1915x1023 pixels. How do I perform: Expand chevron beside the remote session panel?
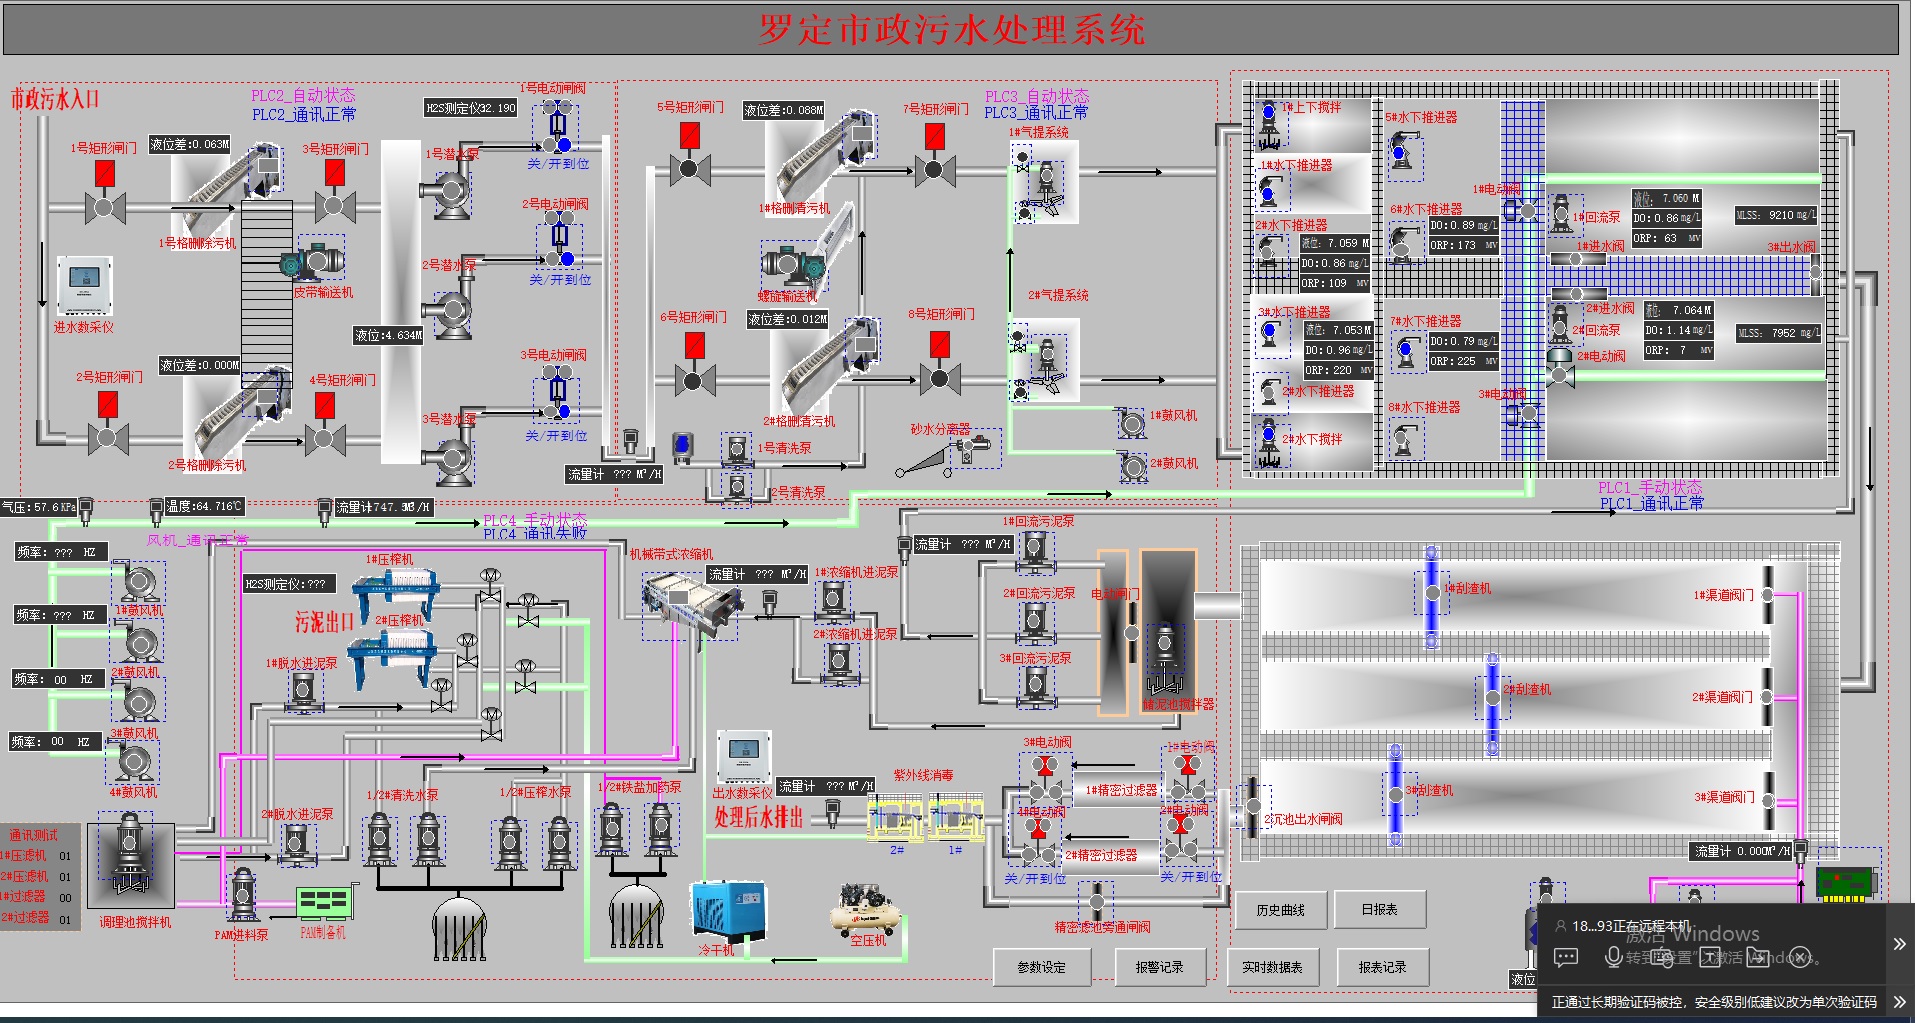click(x=1899, y=944)
